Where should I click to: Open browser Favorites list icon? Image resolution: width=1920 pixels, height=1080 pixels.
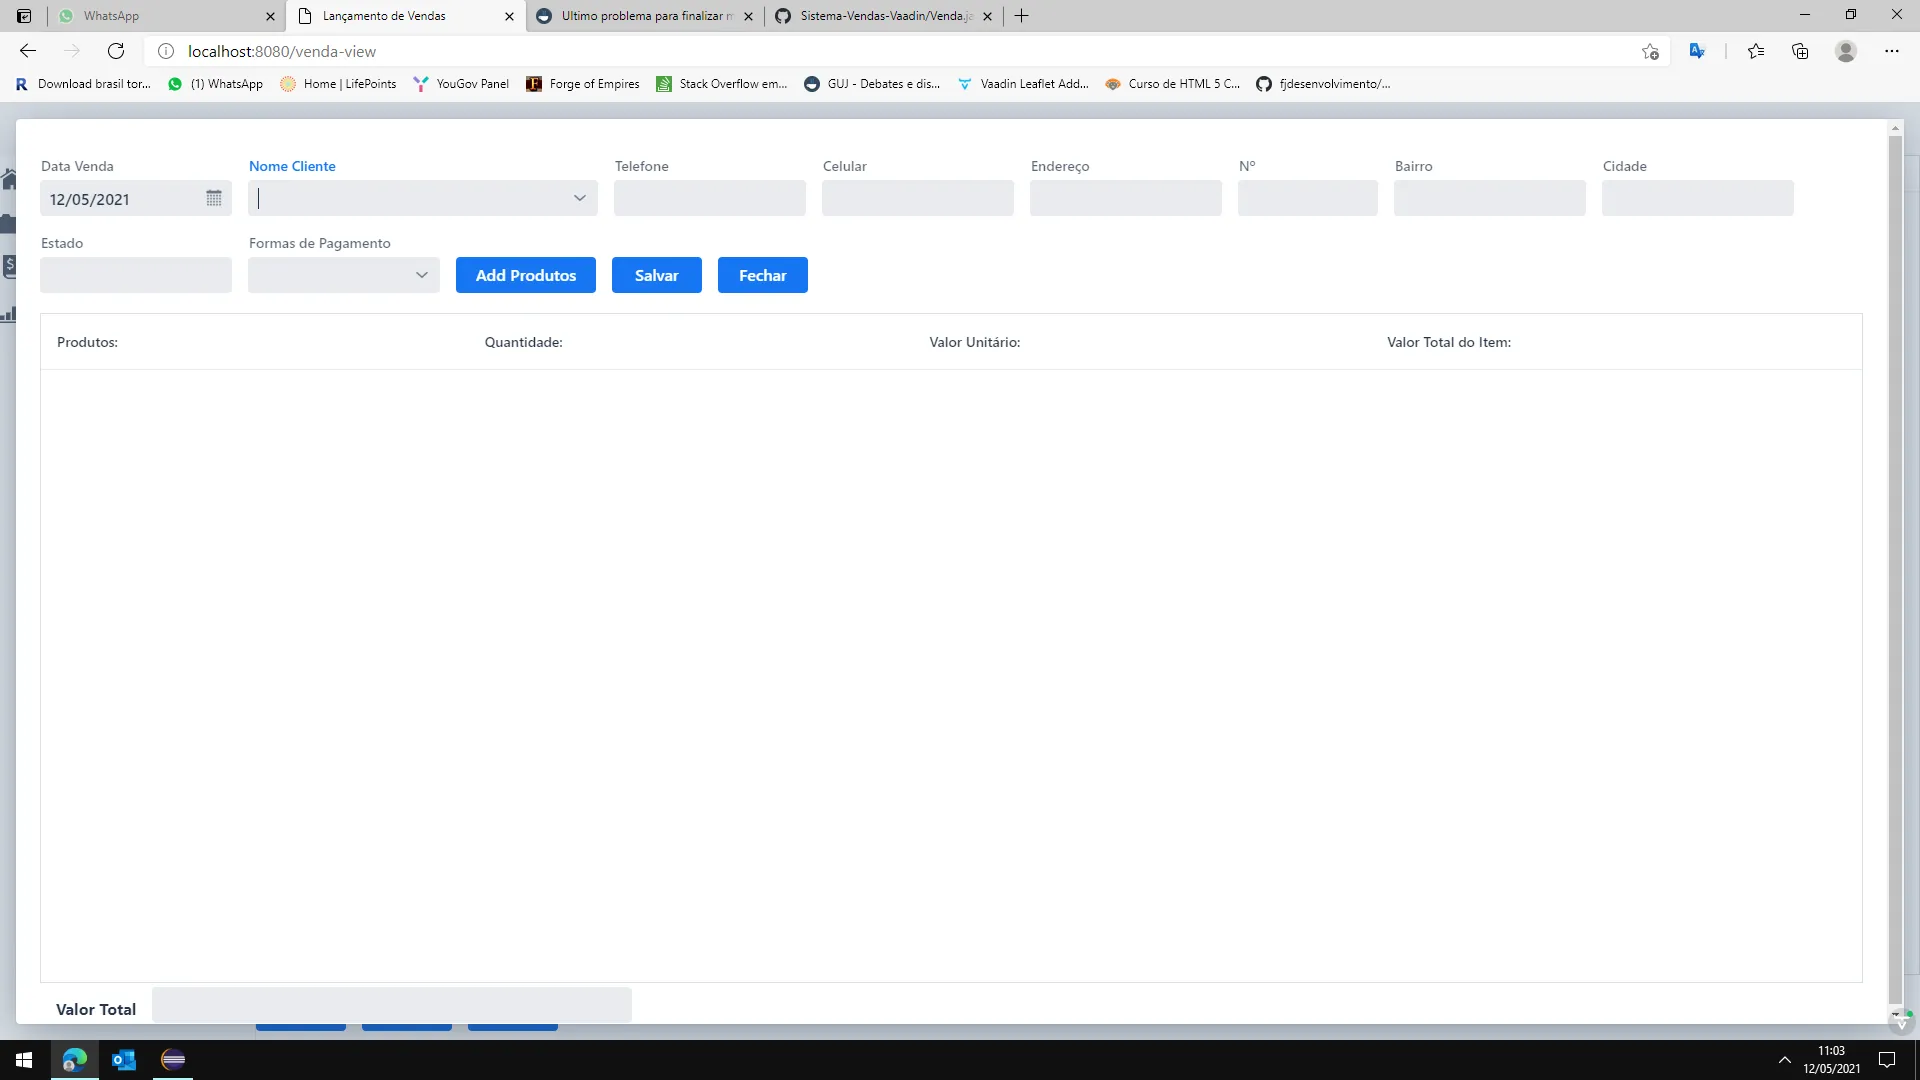[1756, 51]
